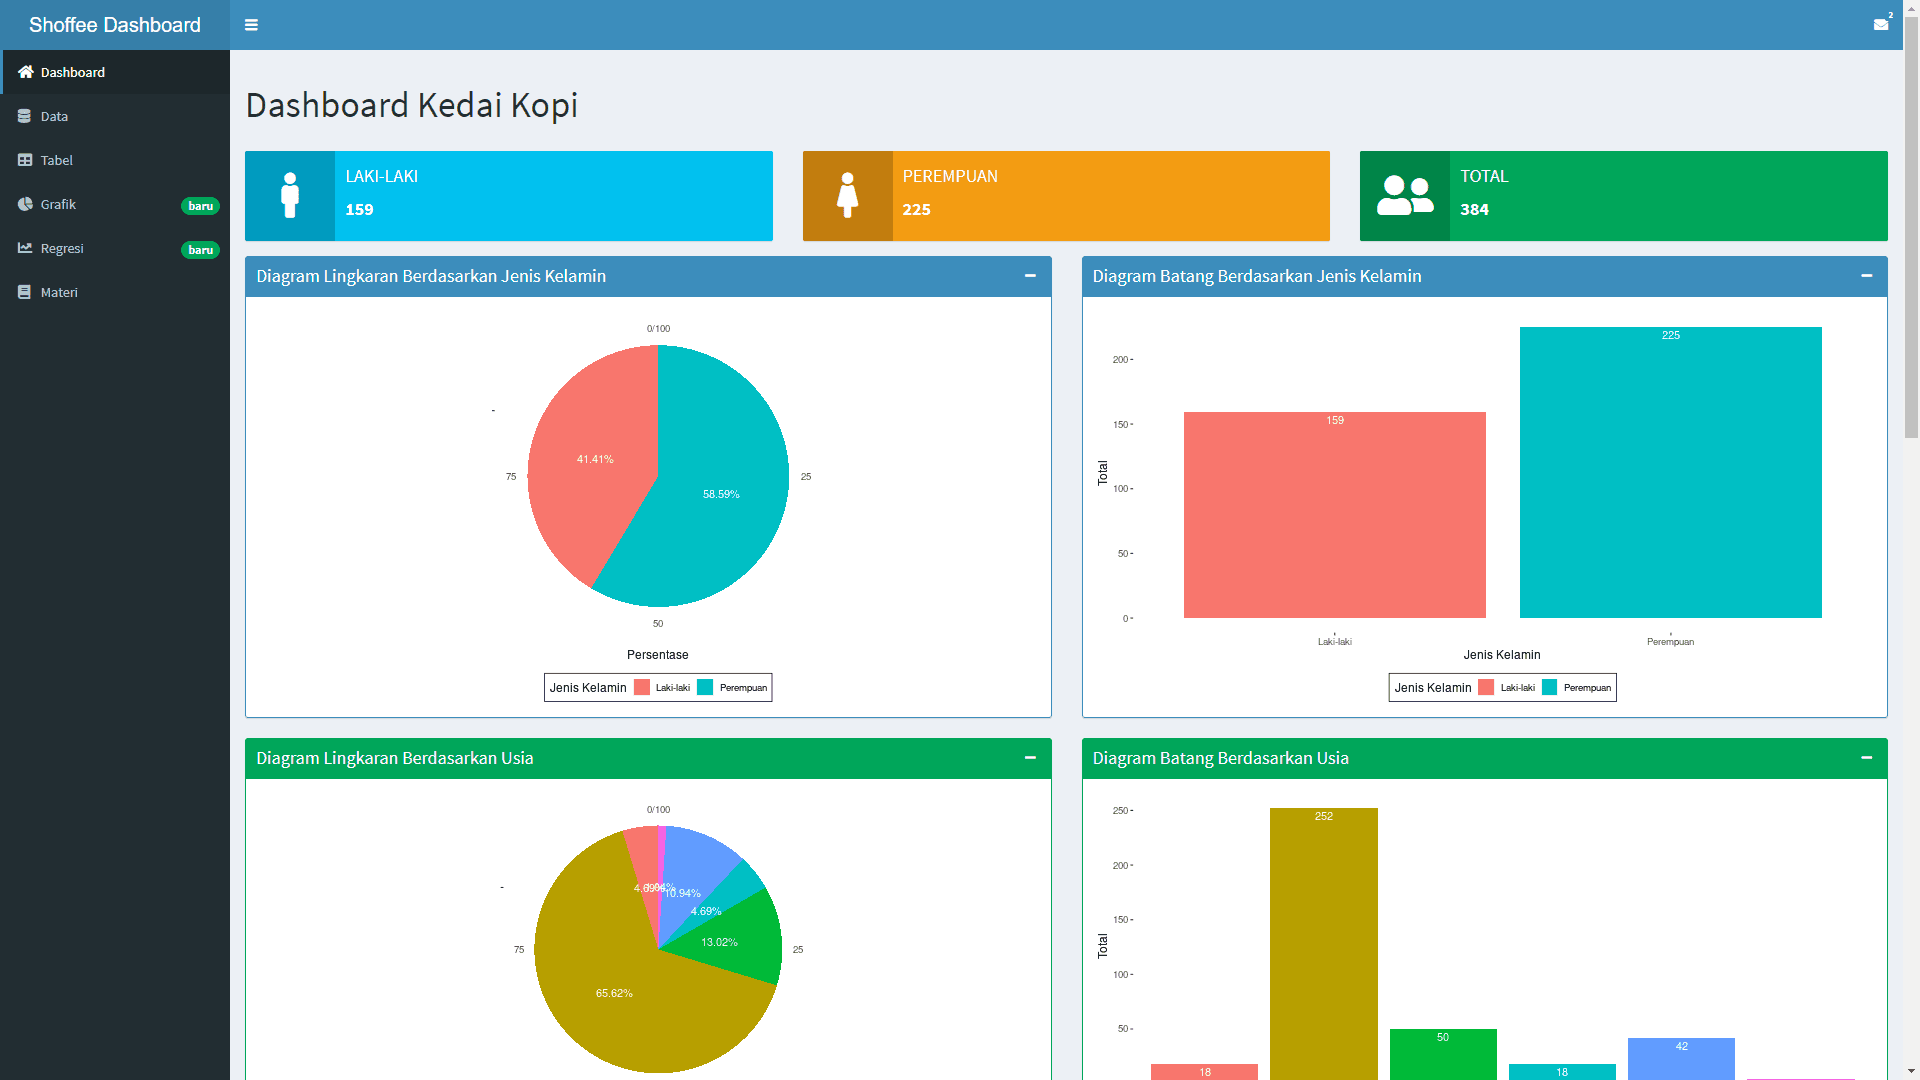The height and width of the screenshot is (1080, 1920).
Task: Open the Regresi menu item
Action: (x=62, y=248)
